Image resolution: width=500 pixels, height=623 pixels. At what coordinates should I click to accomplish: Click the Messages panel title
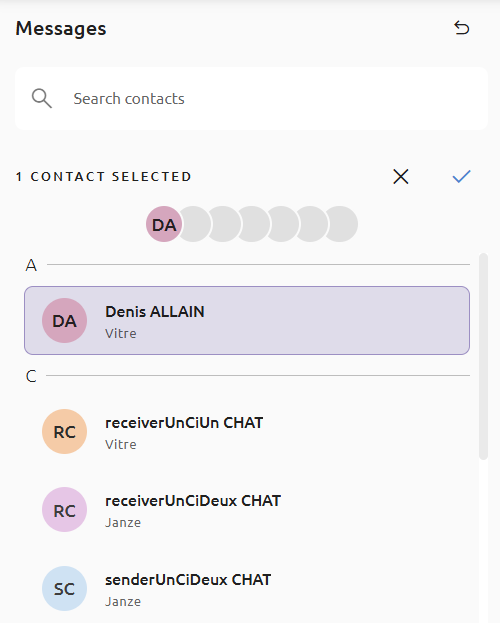(61, 29)
